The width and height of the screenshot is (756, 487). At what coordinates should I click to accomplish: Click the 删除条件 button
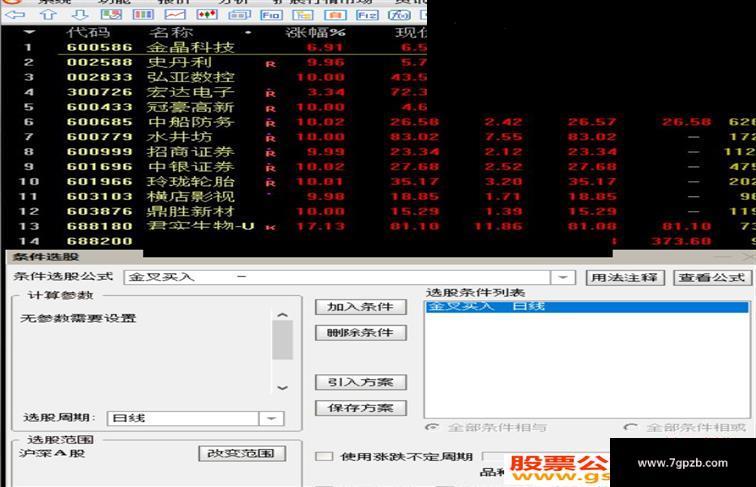tap(361, 333)
